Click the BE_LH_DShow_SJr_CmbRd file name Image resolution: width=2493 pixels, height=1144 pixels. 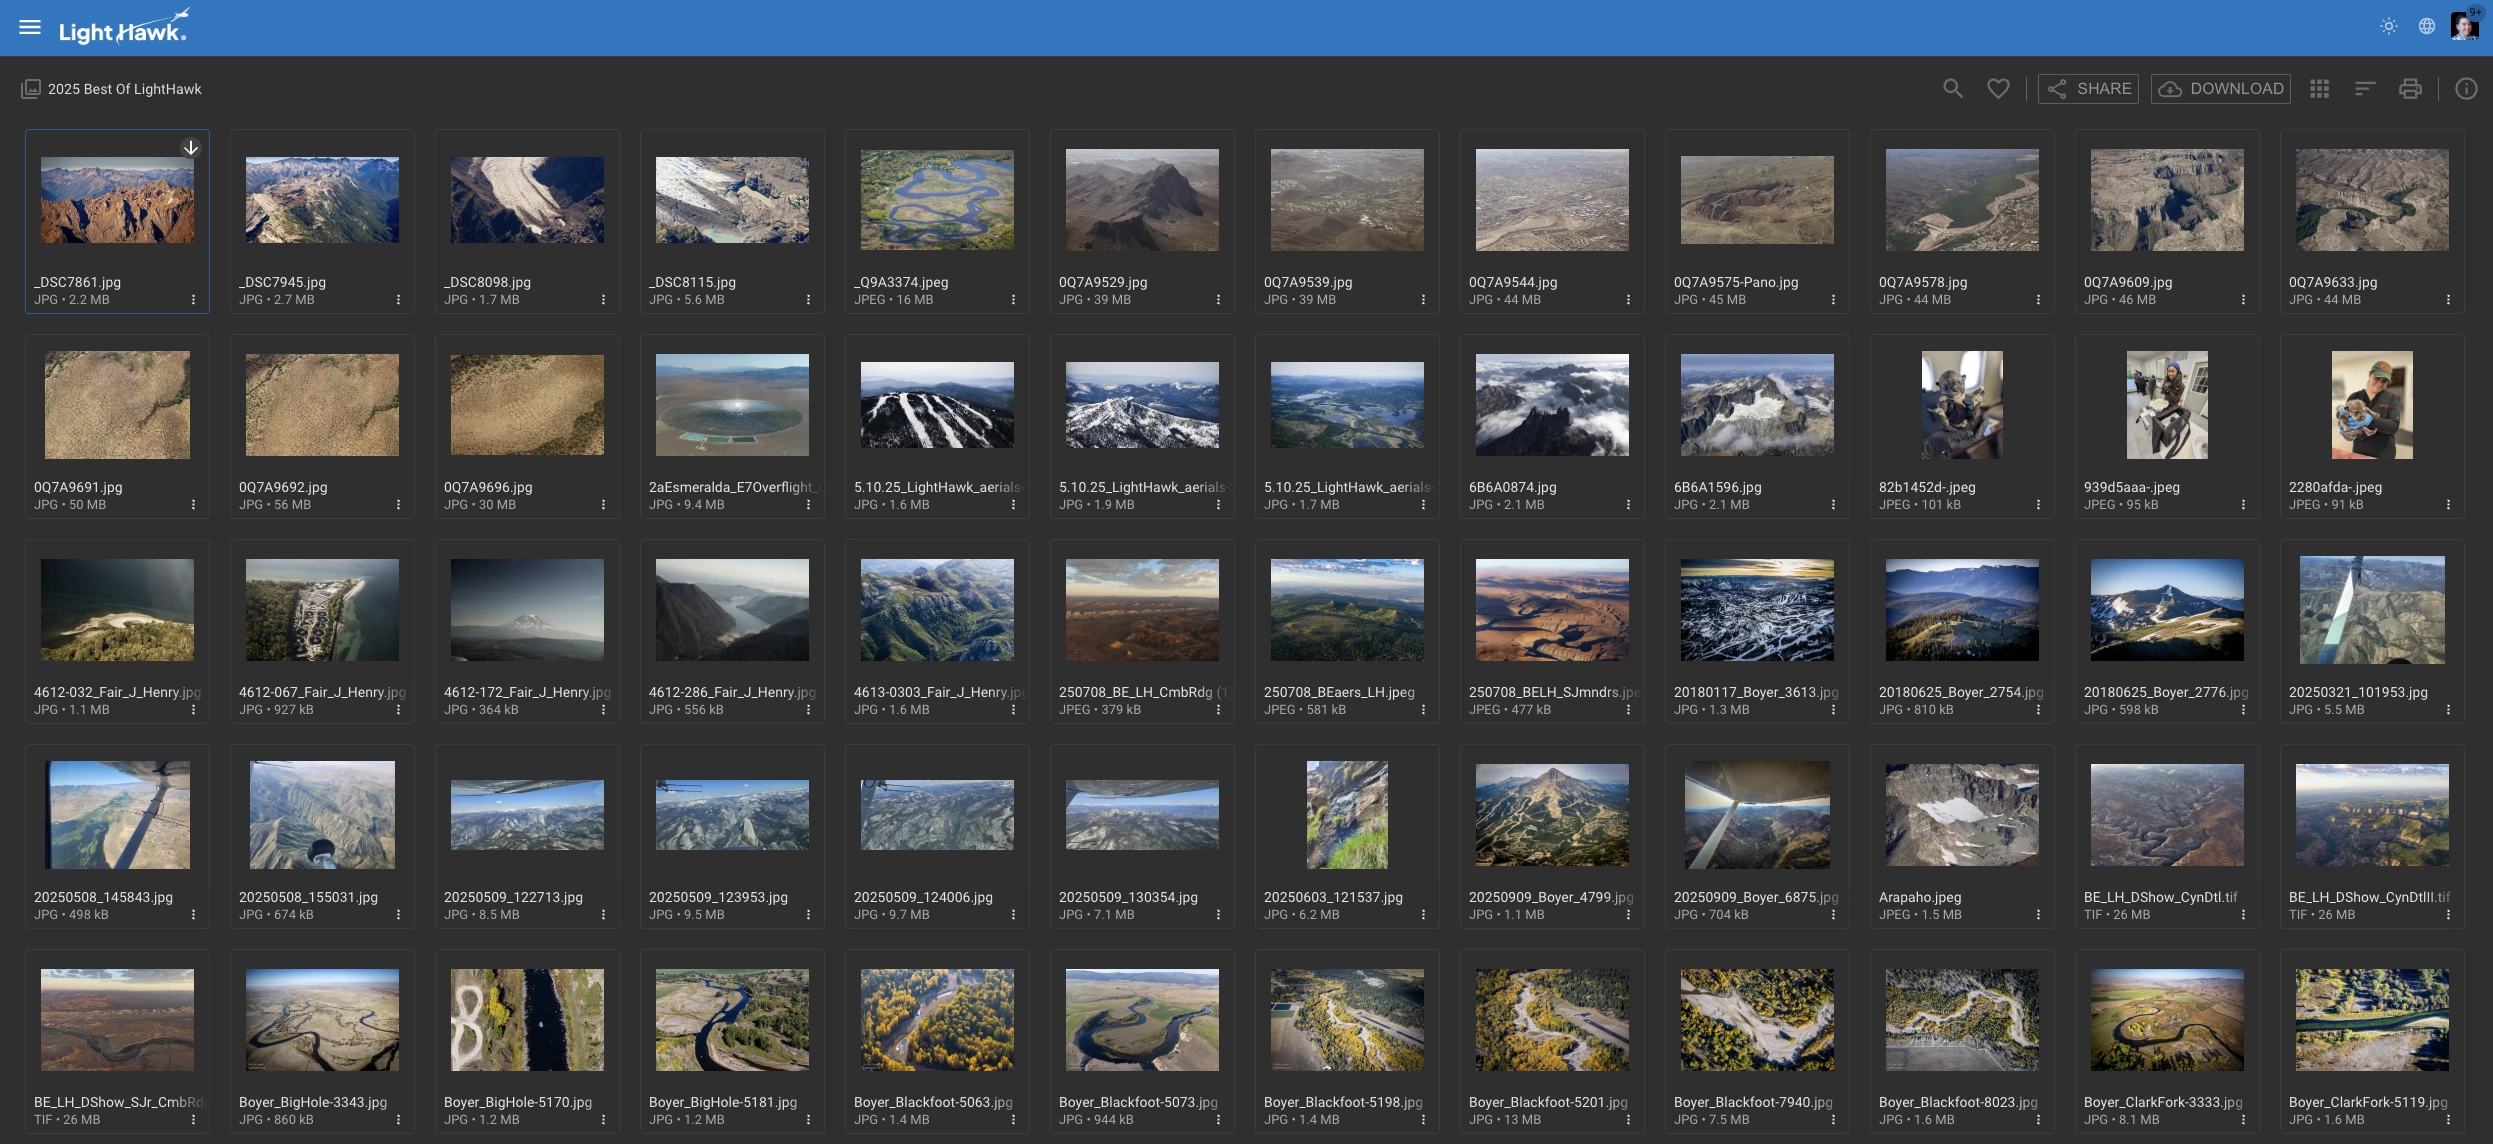[118, 1103]
